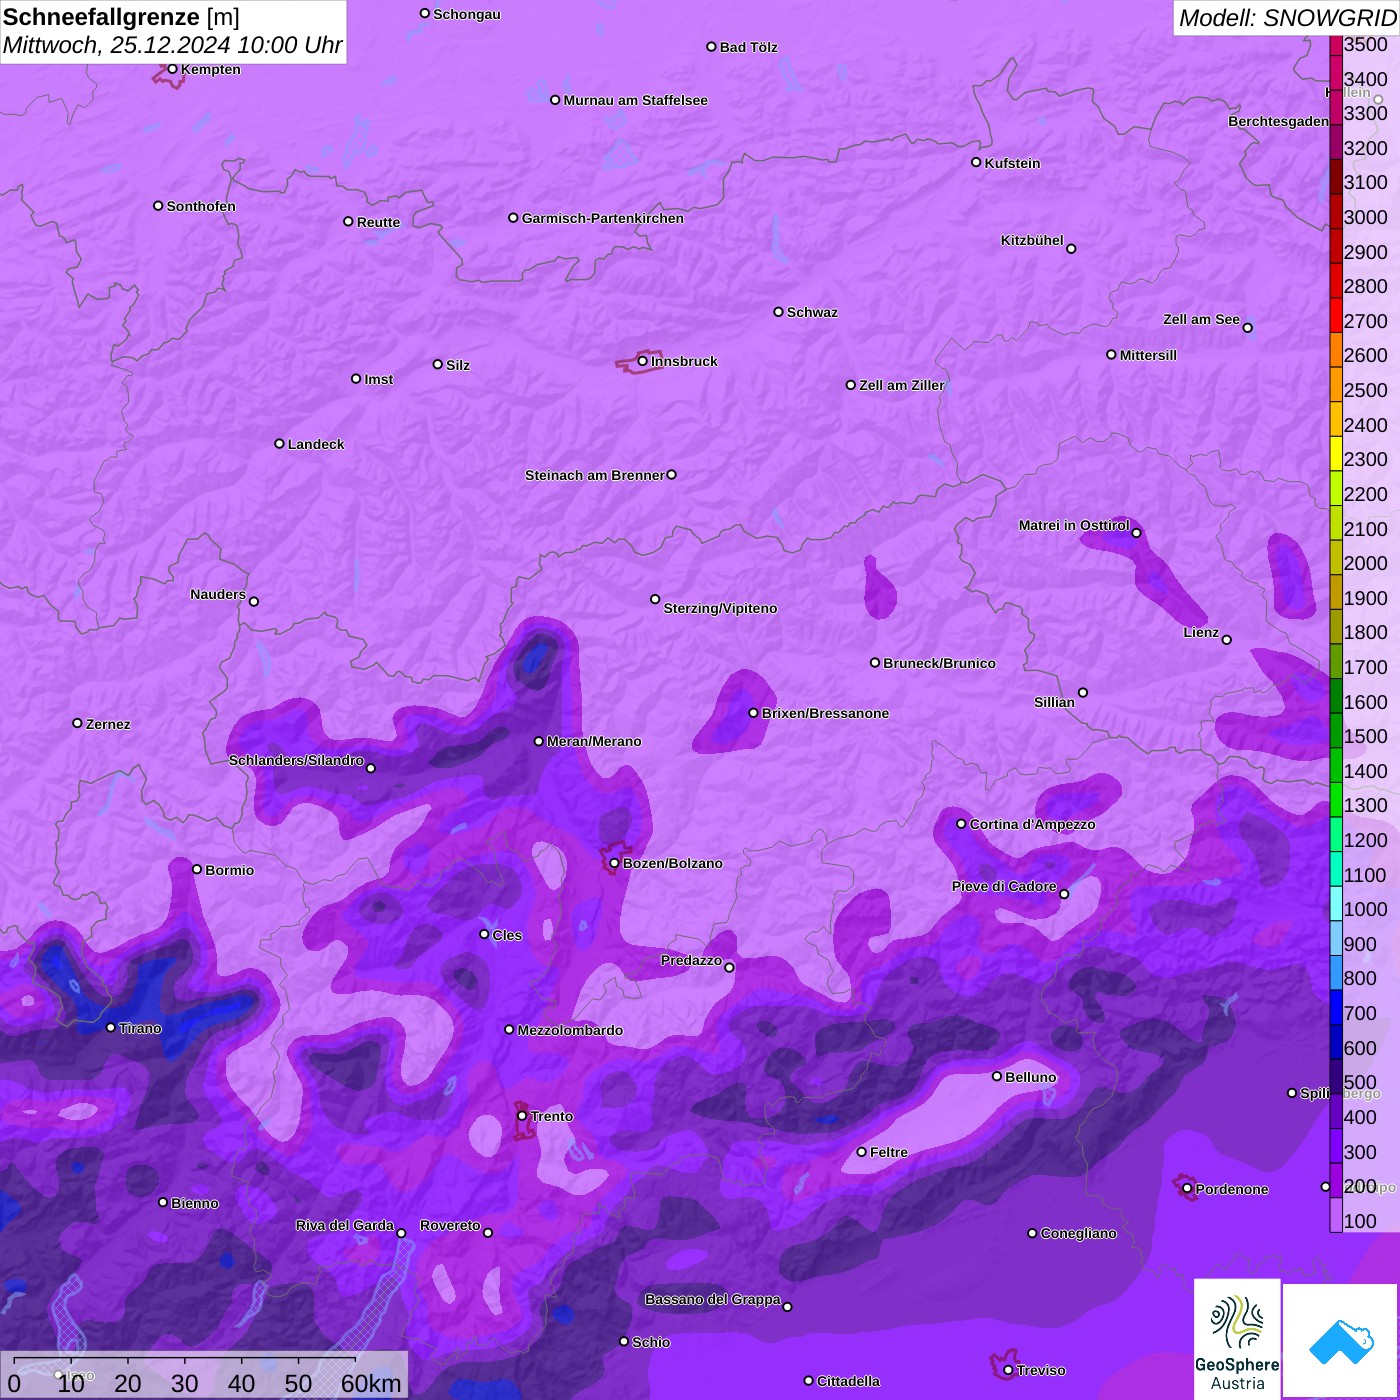Click the 60km scale bar label
The width and height of the screenshot is (1400, 1400).
[x=371, y=1383]
